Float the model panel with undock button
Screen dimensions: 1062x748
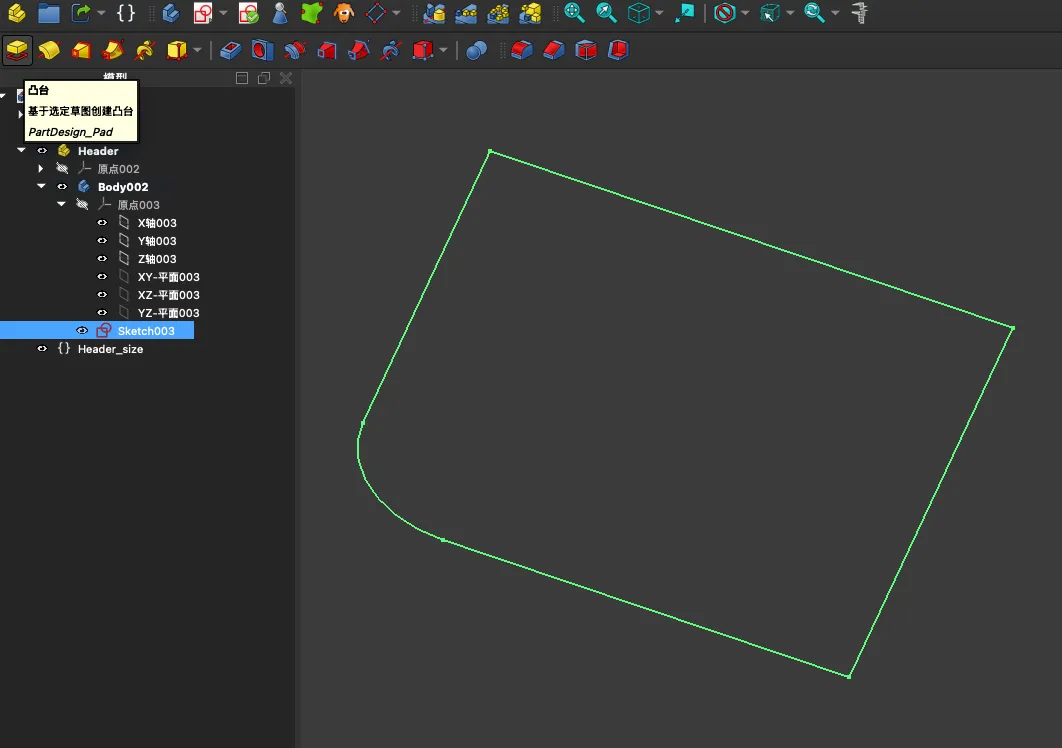(264, 78)
